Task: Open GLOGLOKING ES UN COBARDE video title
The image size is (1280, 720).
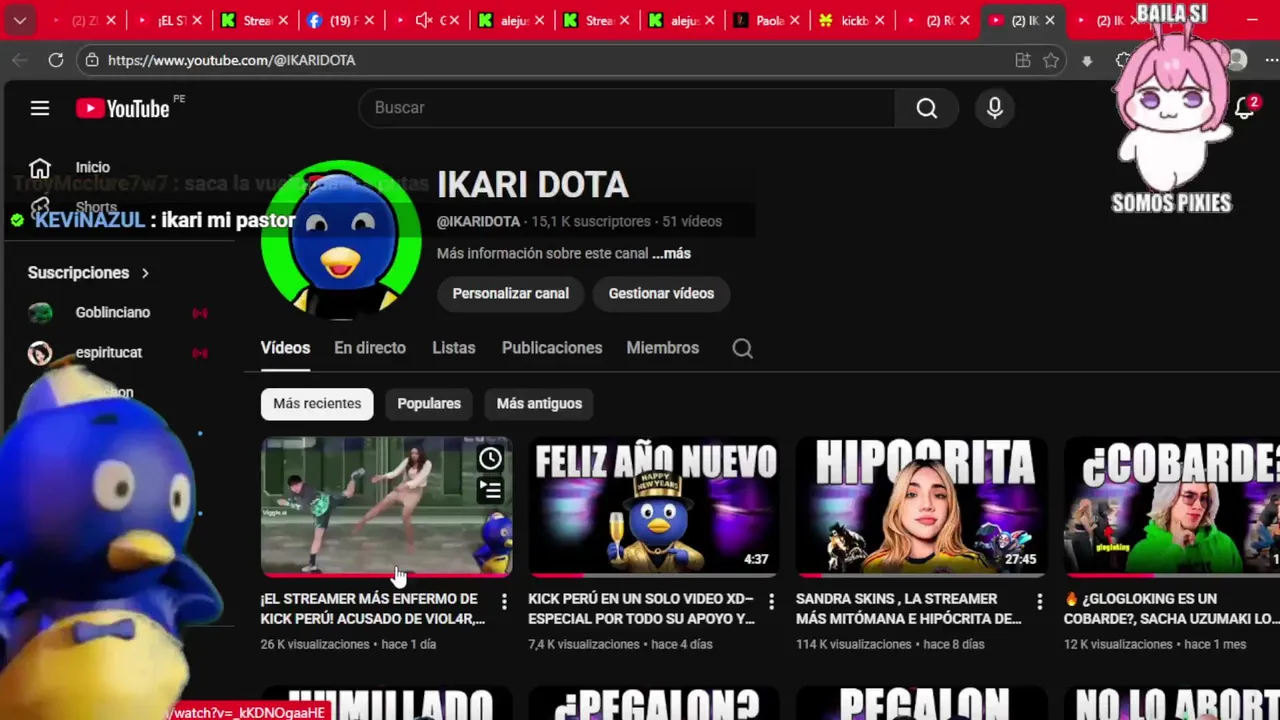Action: tap(1172, 609)
